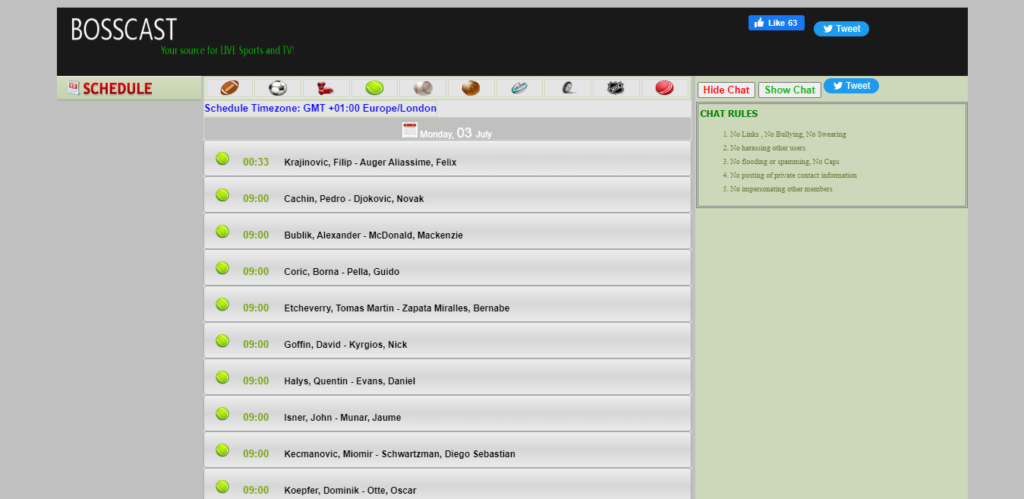Viewport: 1024px width, 499px height.
Task: Click rule 'No Links, No Bullying, No Swearing'
Action: [x=788, y=135]
